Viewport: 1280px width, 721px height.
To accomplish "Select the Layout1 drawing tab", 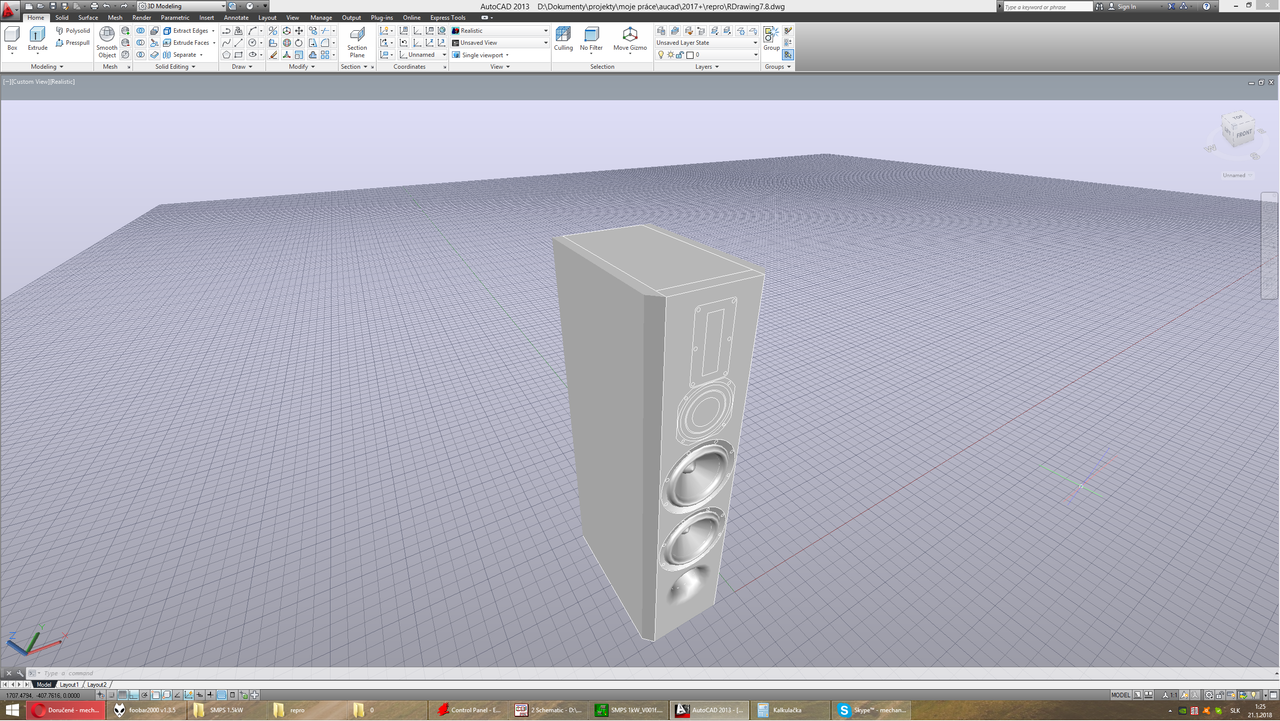I will pyautogui.click(x=69, y=685).
